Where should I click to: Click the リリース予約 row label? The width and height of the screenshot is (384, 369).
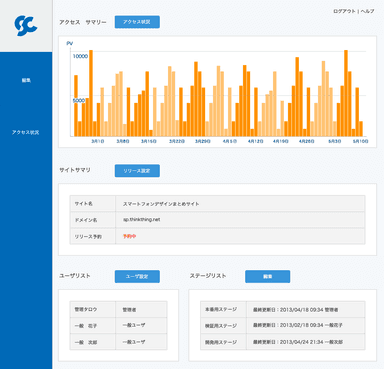pyautogui.click(x=88, y=236)
